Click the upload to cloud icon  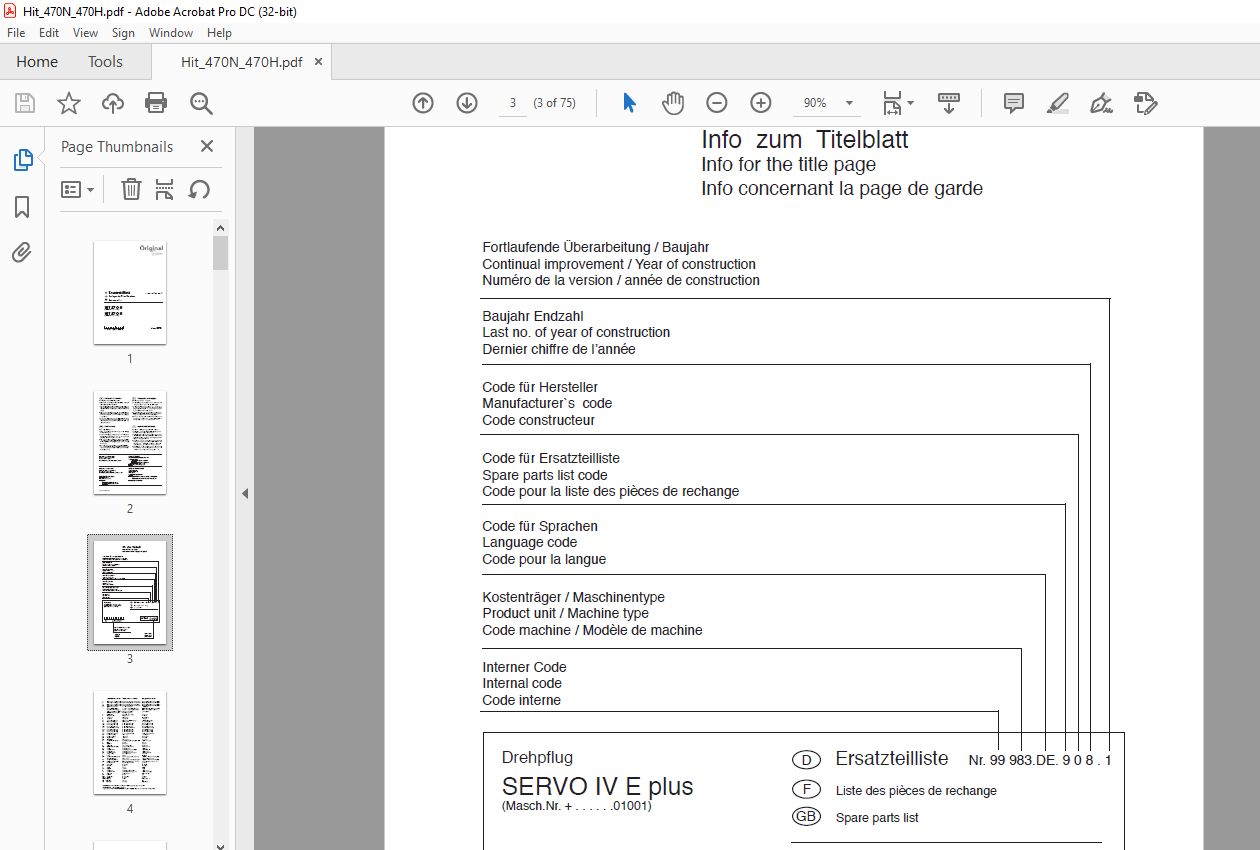[x=113, y=103]
